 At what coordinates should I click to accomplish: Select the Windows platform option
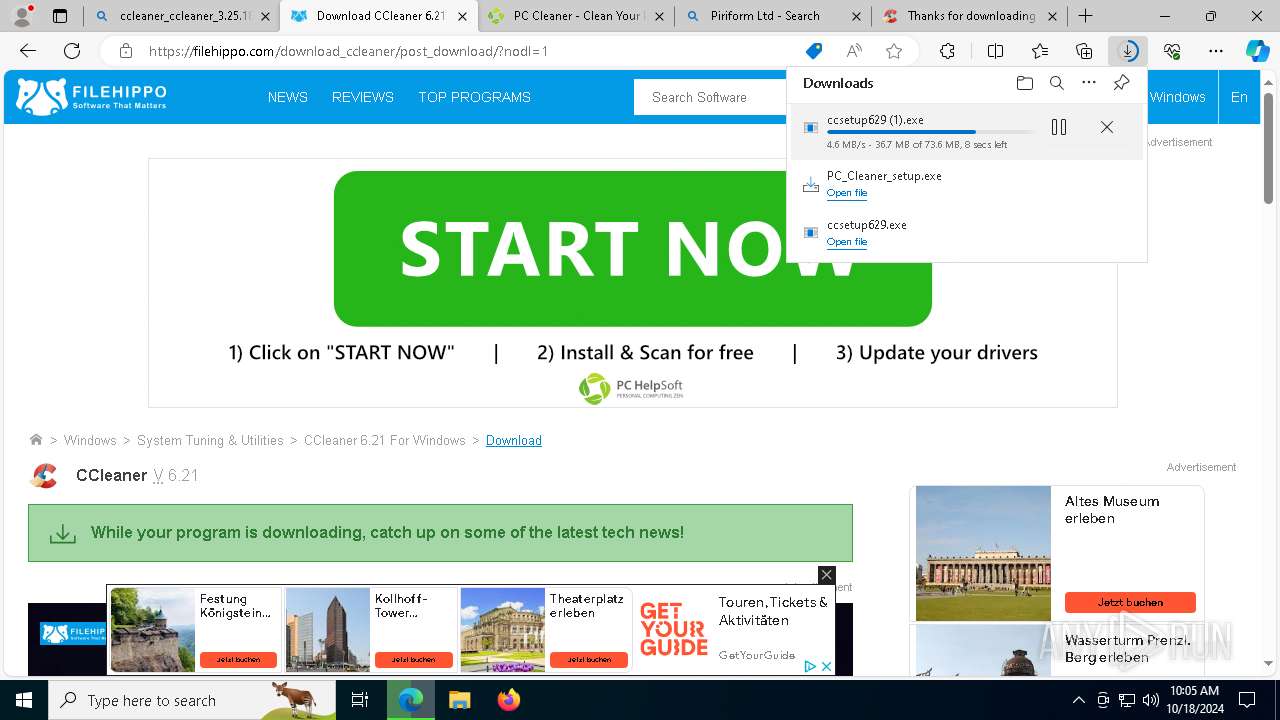tap(1178, 97)
